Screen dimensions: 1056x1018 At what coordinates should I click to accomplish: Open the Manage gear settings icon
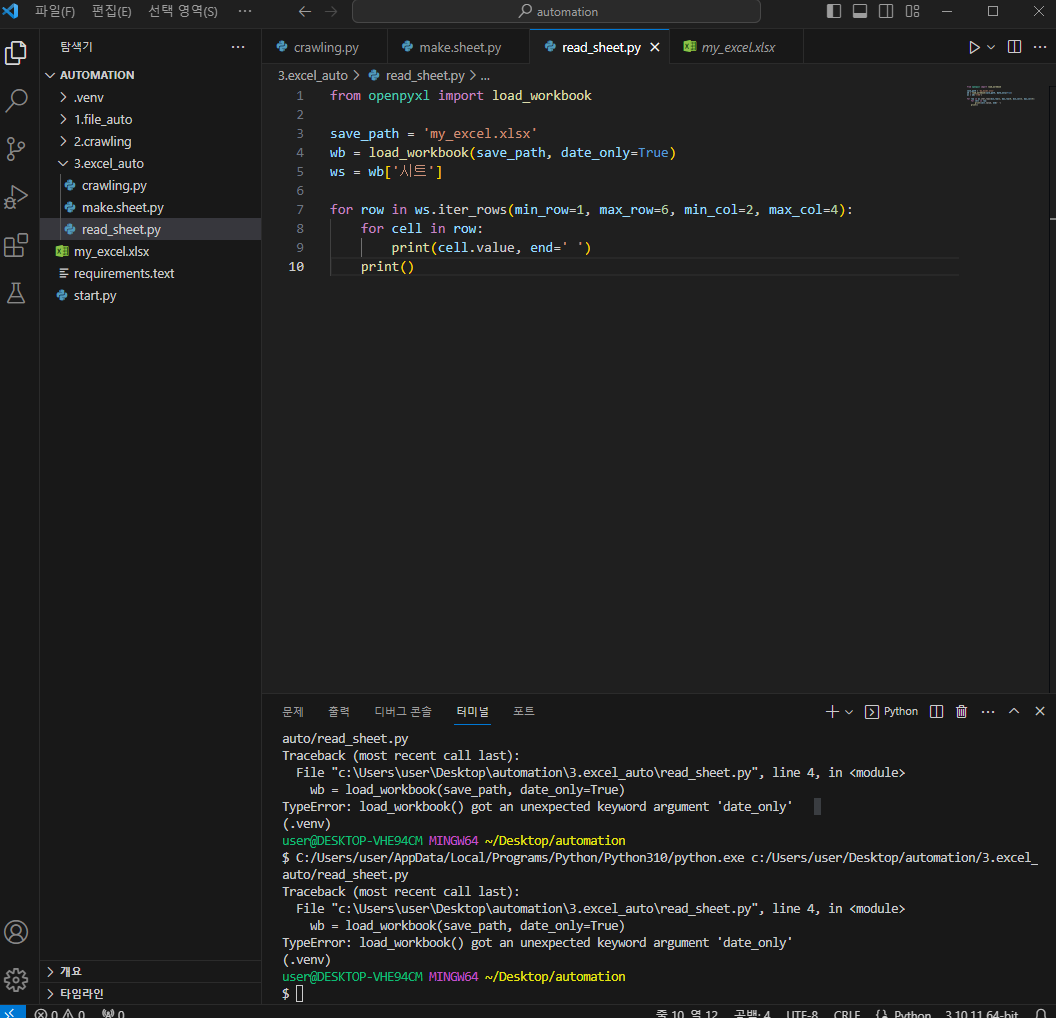pos(16,980)
